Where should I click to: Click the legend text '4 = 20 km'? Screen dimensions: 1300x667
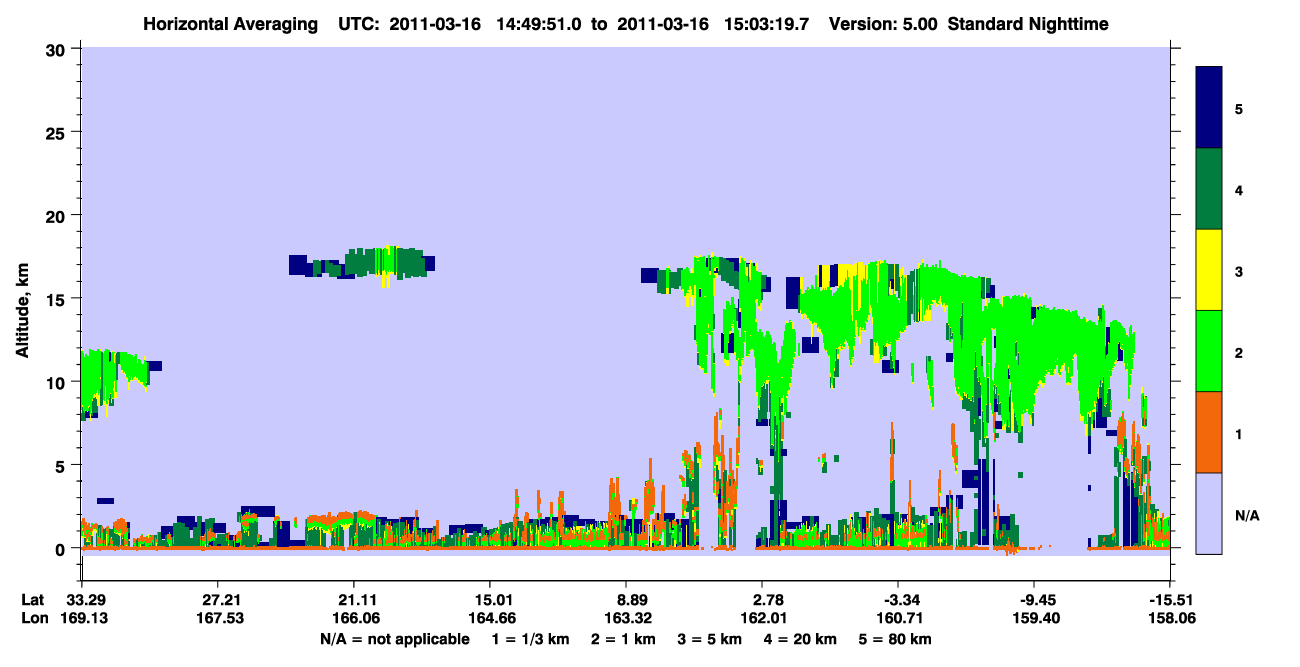coord(801,639)
